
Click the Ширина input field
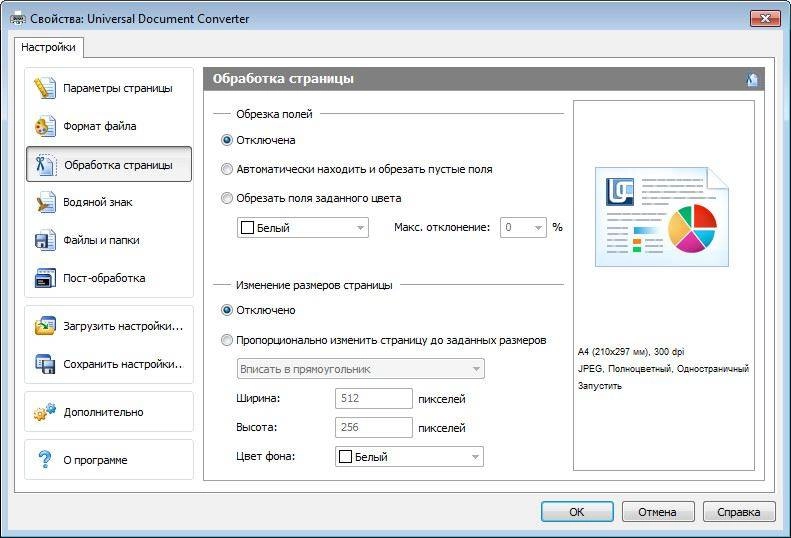tap(374, 398)
